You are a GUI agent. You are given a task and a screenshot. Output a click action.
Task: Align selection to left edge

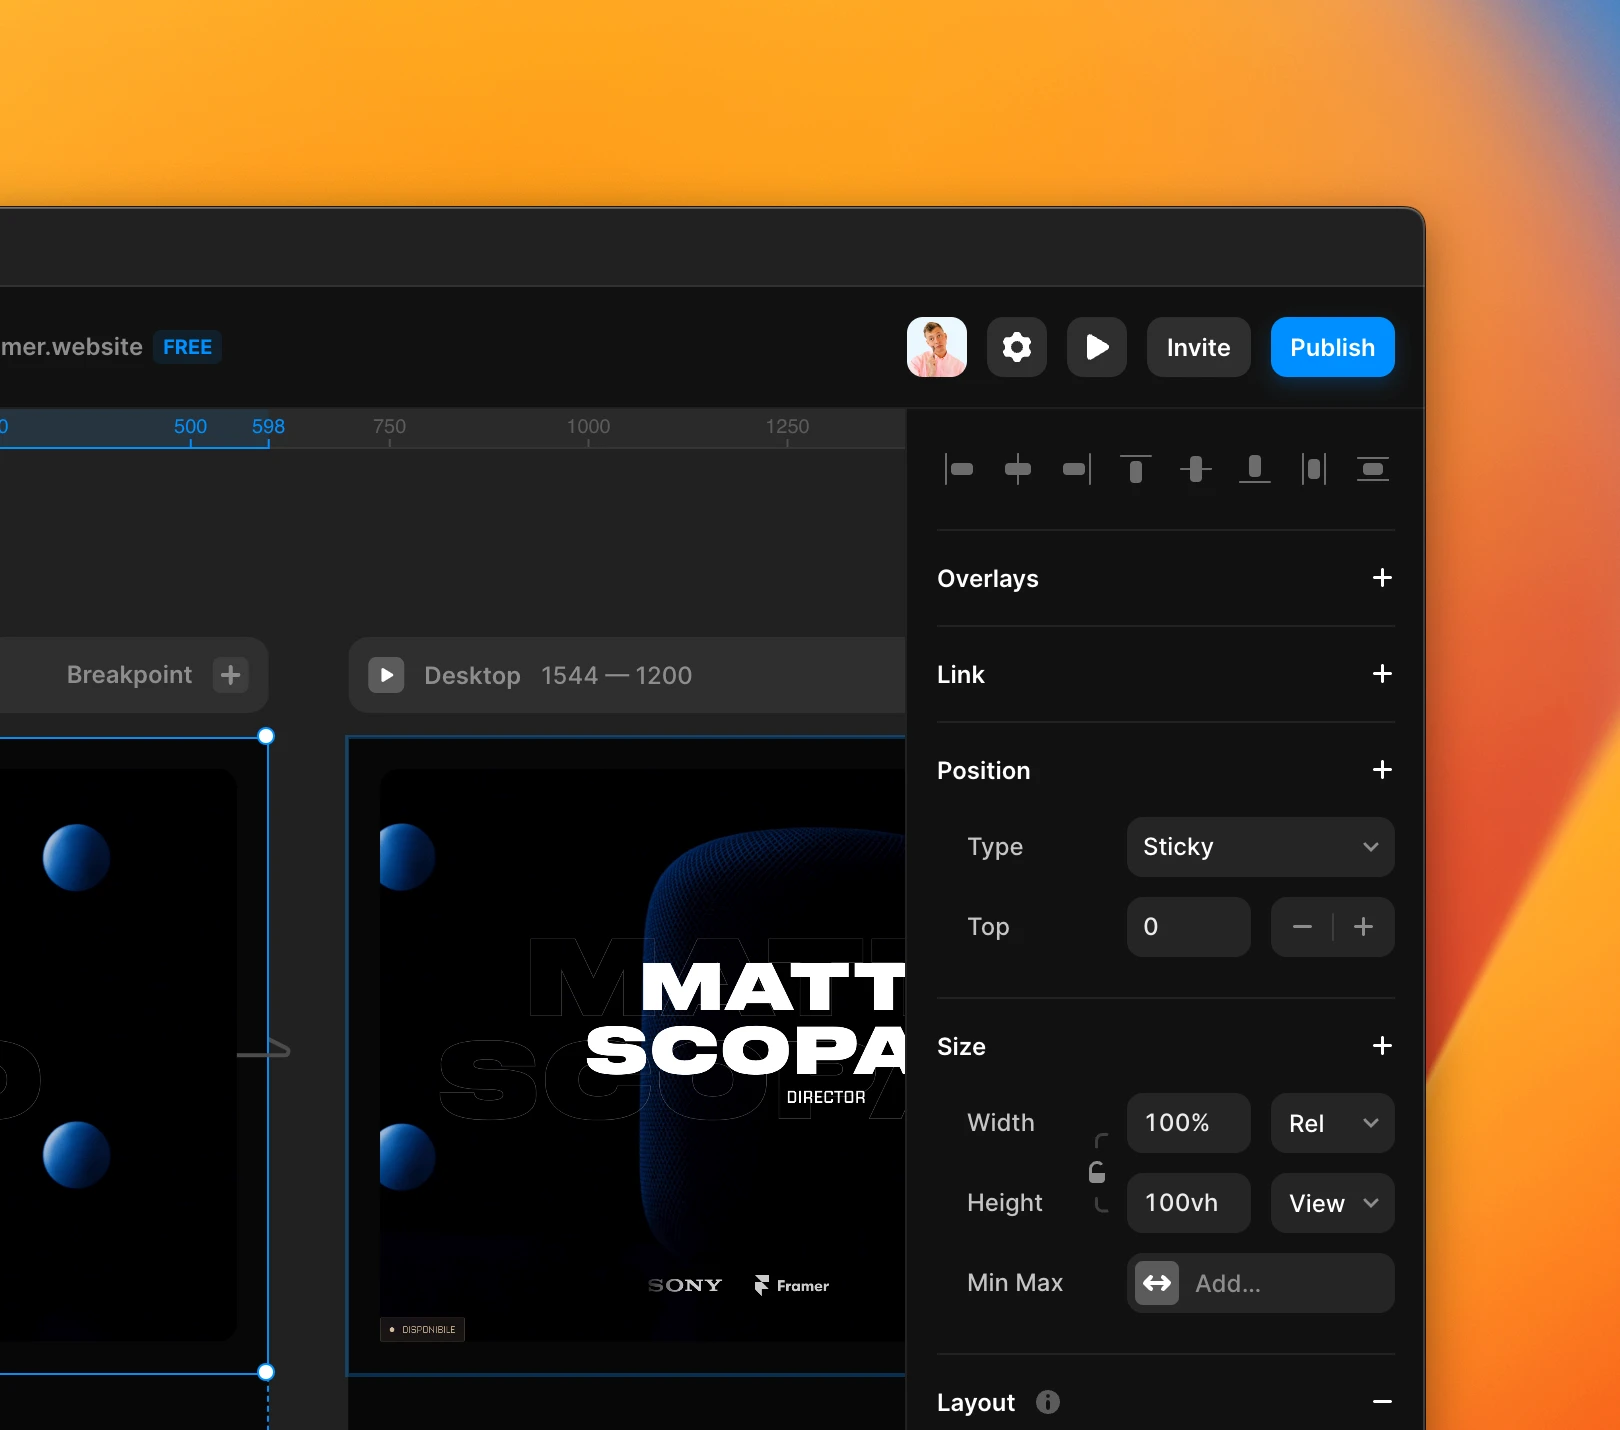pyautogui.click(x=959, y=468)
